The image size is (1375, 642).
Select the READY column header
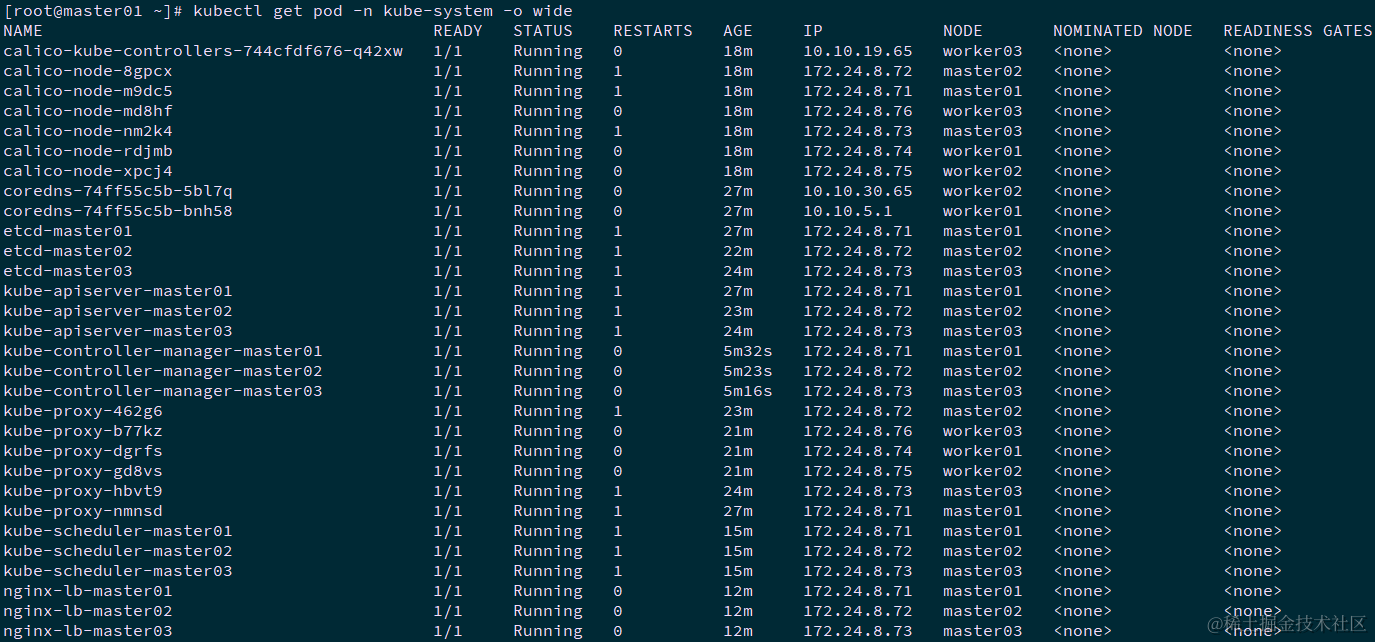pyautogui.click(x=458, y=31)
